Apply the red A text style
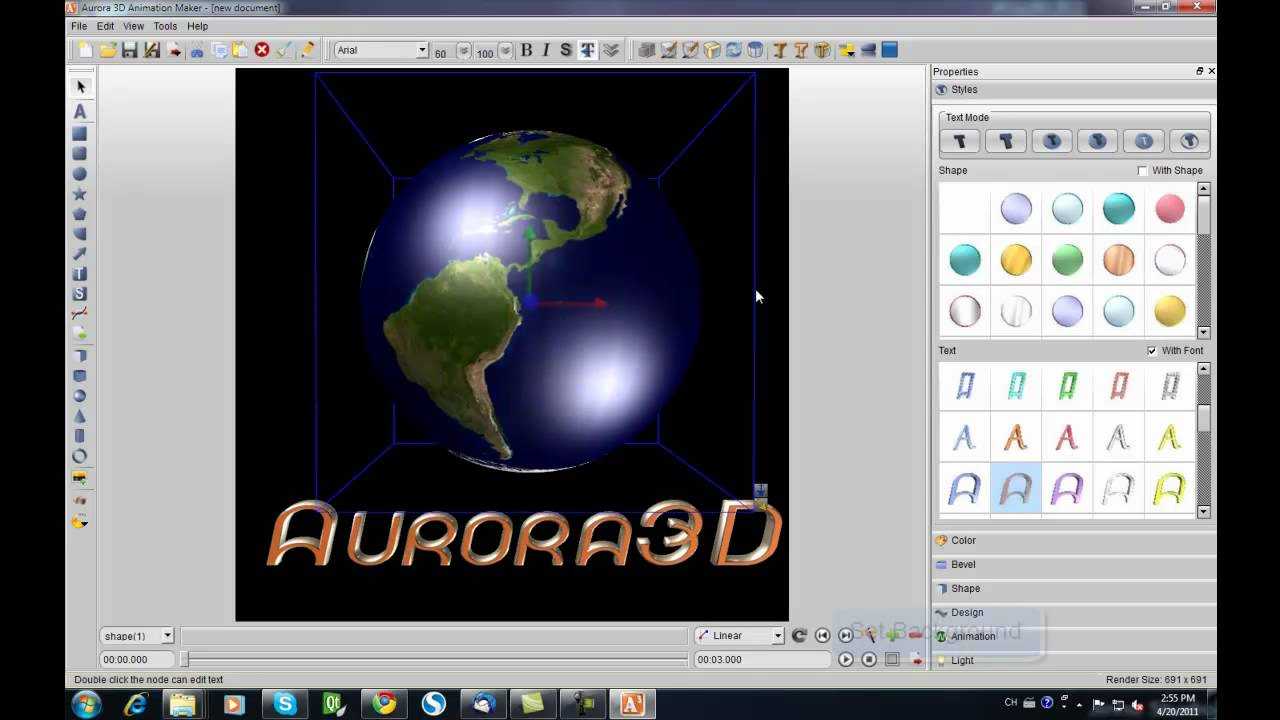 (1067, 437)
